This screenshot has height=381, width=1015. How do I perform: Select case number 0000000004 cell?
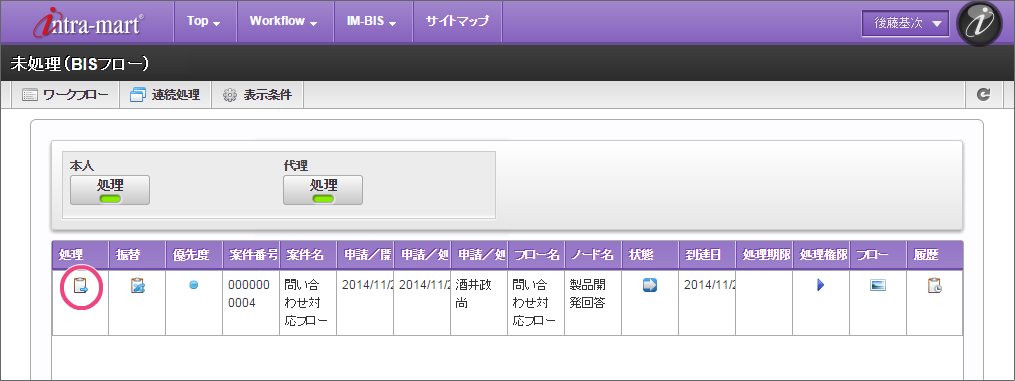click(251, 303)
